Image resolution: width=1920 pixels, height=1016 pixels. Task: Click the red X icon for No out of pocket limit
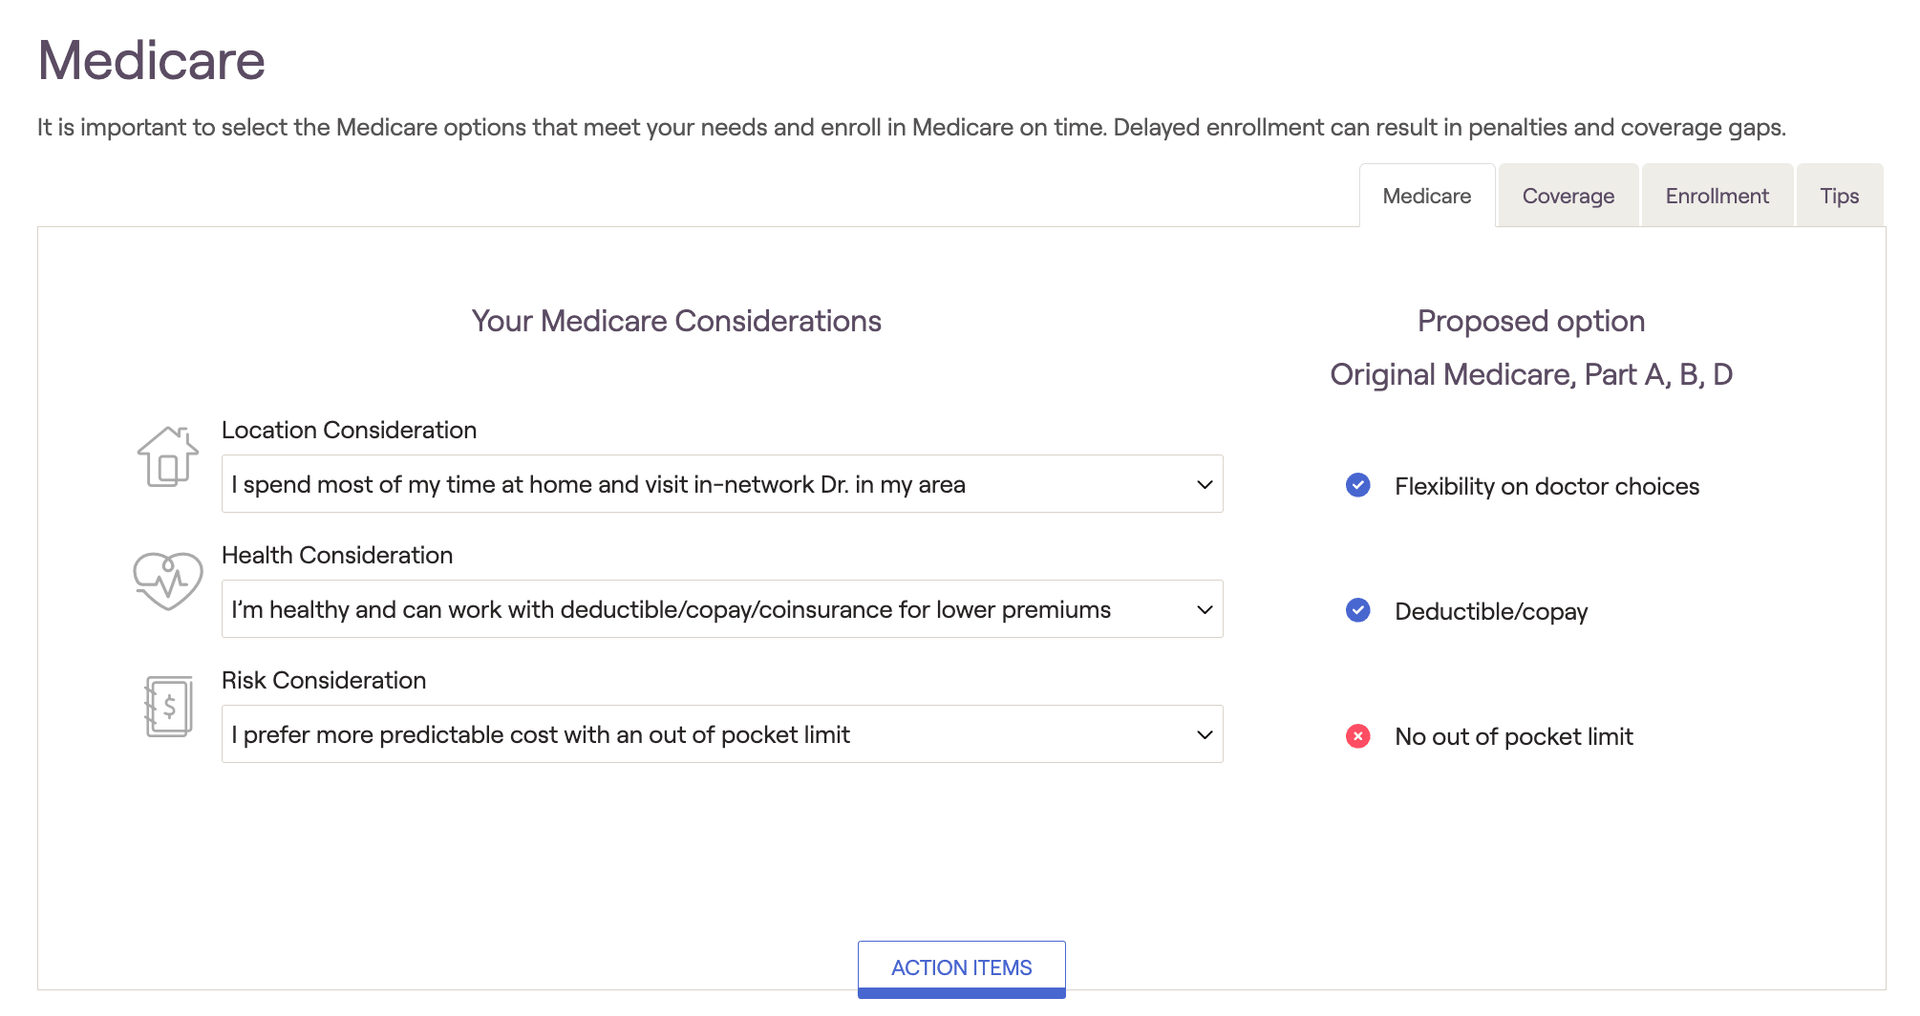click(x=1357, y=736)
